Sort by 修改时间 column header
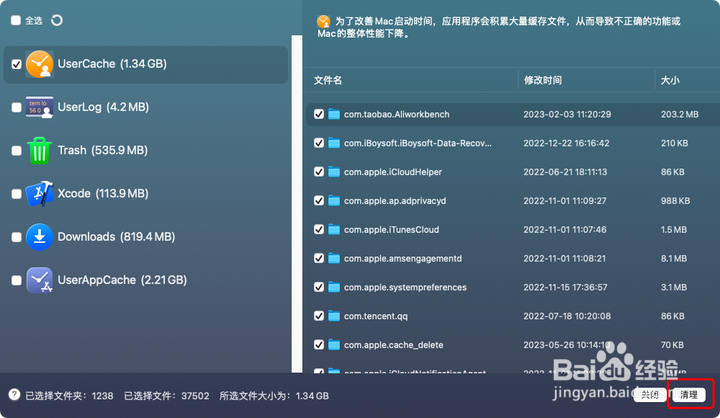This screenshot has height=418, width=720. click(543, 80)
